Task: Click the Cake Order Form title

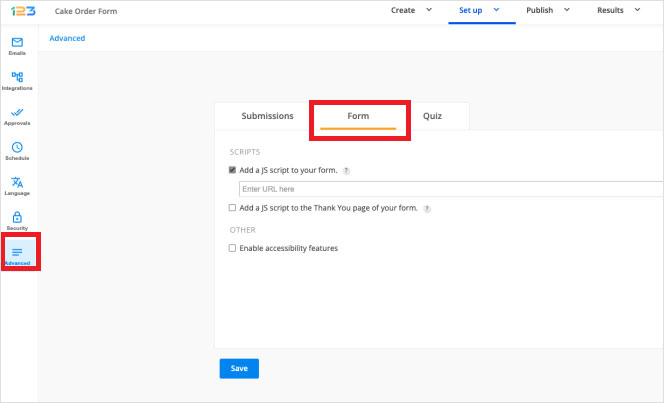Action: [86, 11]
